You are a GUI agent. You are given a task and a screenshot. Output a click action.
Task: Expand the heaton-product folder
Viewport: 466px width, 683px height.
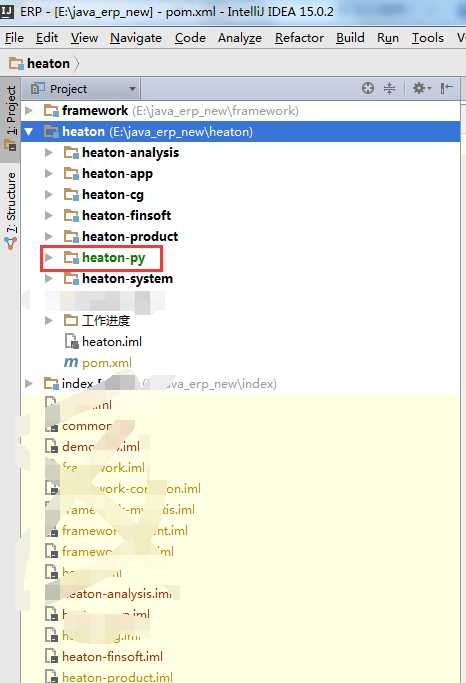pyautogui.click(x=49, y=236)
